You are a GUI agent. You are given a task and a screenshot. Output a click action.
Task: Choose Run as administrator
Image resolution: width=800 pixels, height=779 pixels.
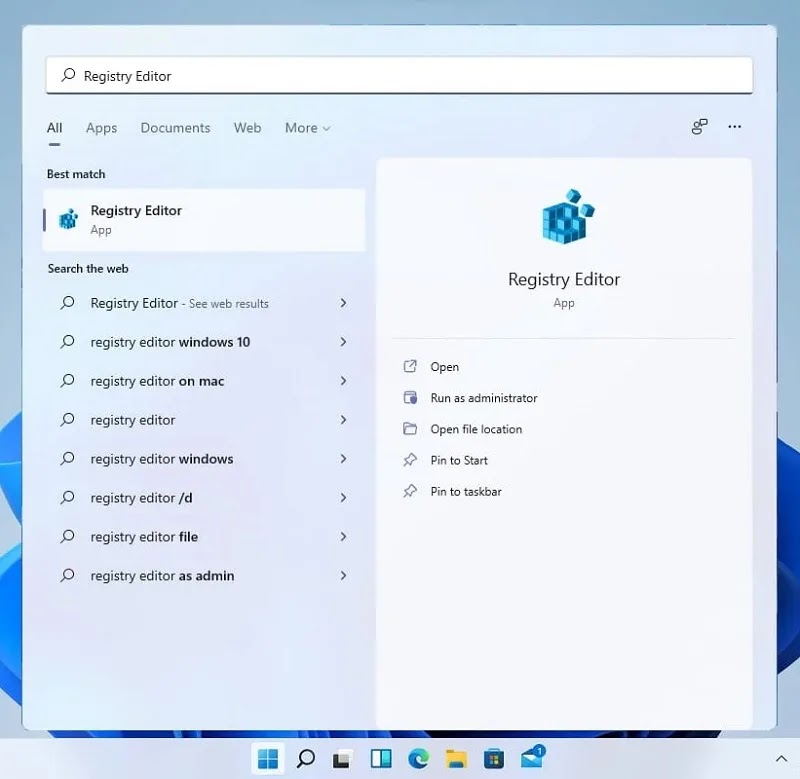[484, 398]
